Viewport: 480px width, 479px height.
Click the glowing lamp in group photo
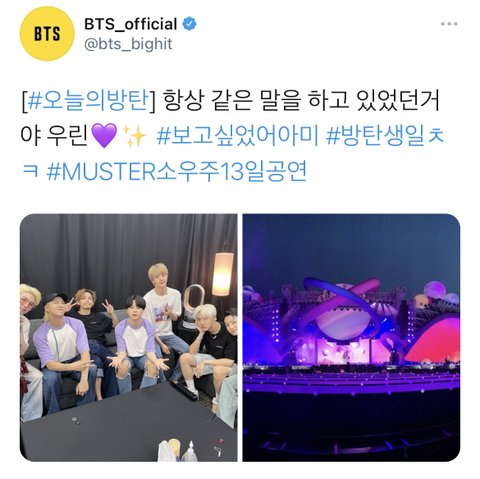click(222, 274)
